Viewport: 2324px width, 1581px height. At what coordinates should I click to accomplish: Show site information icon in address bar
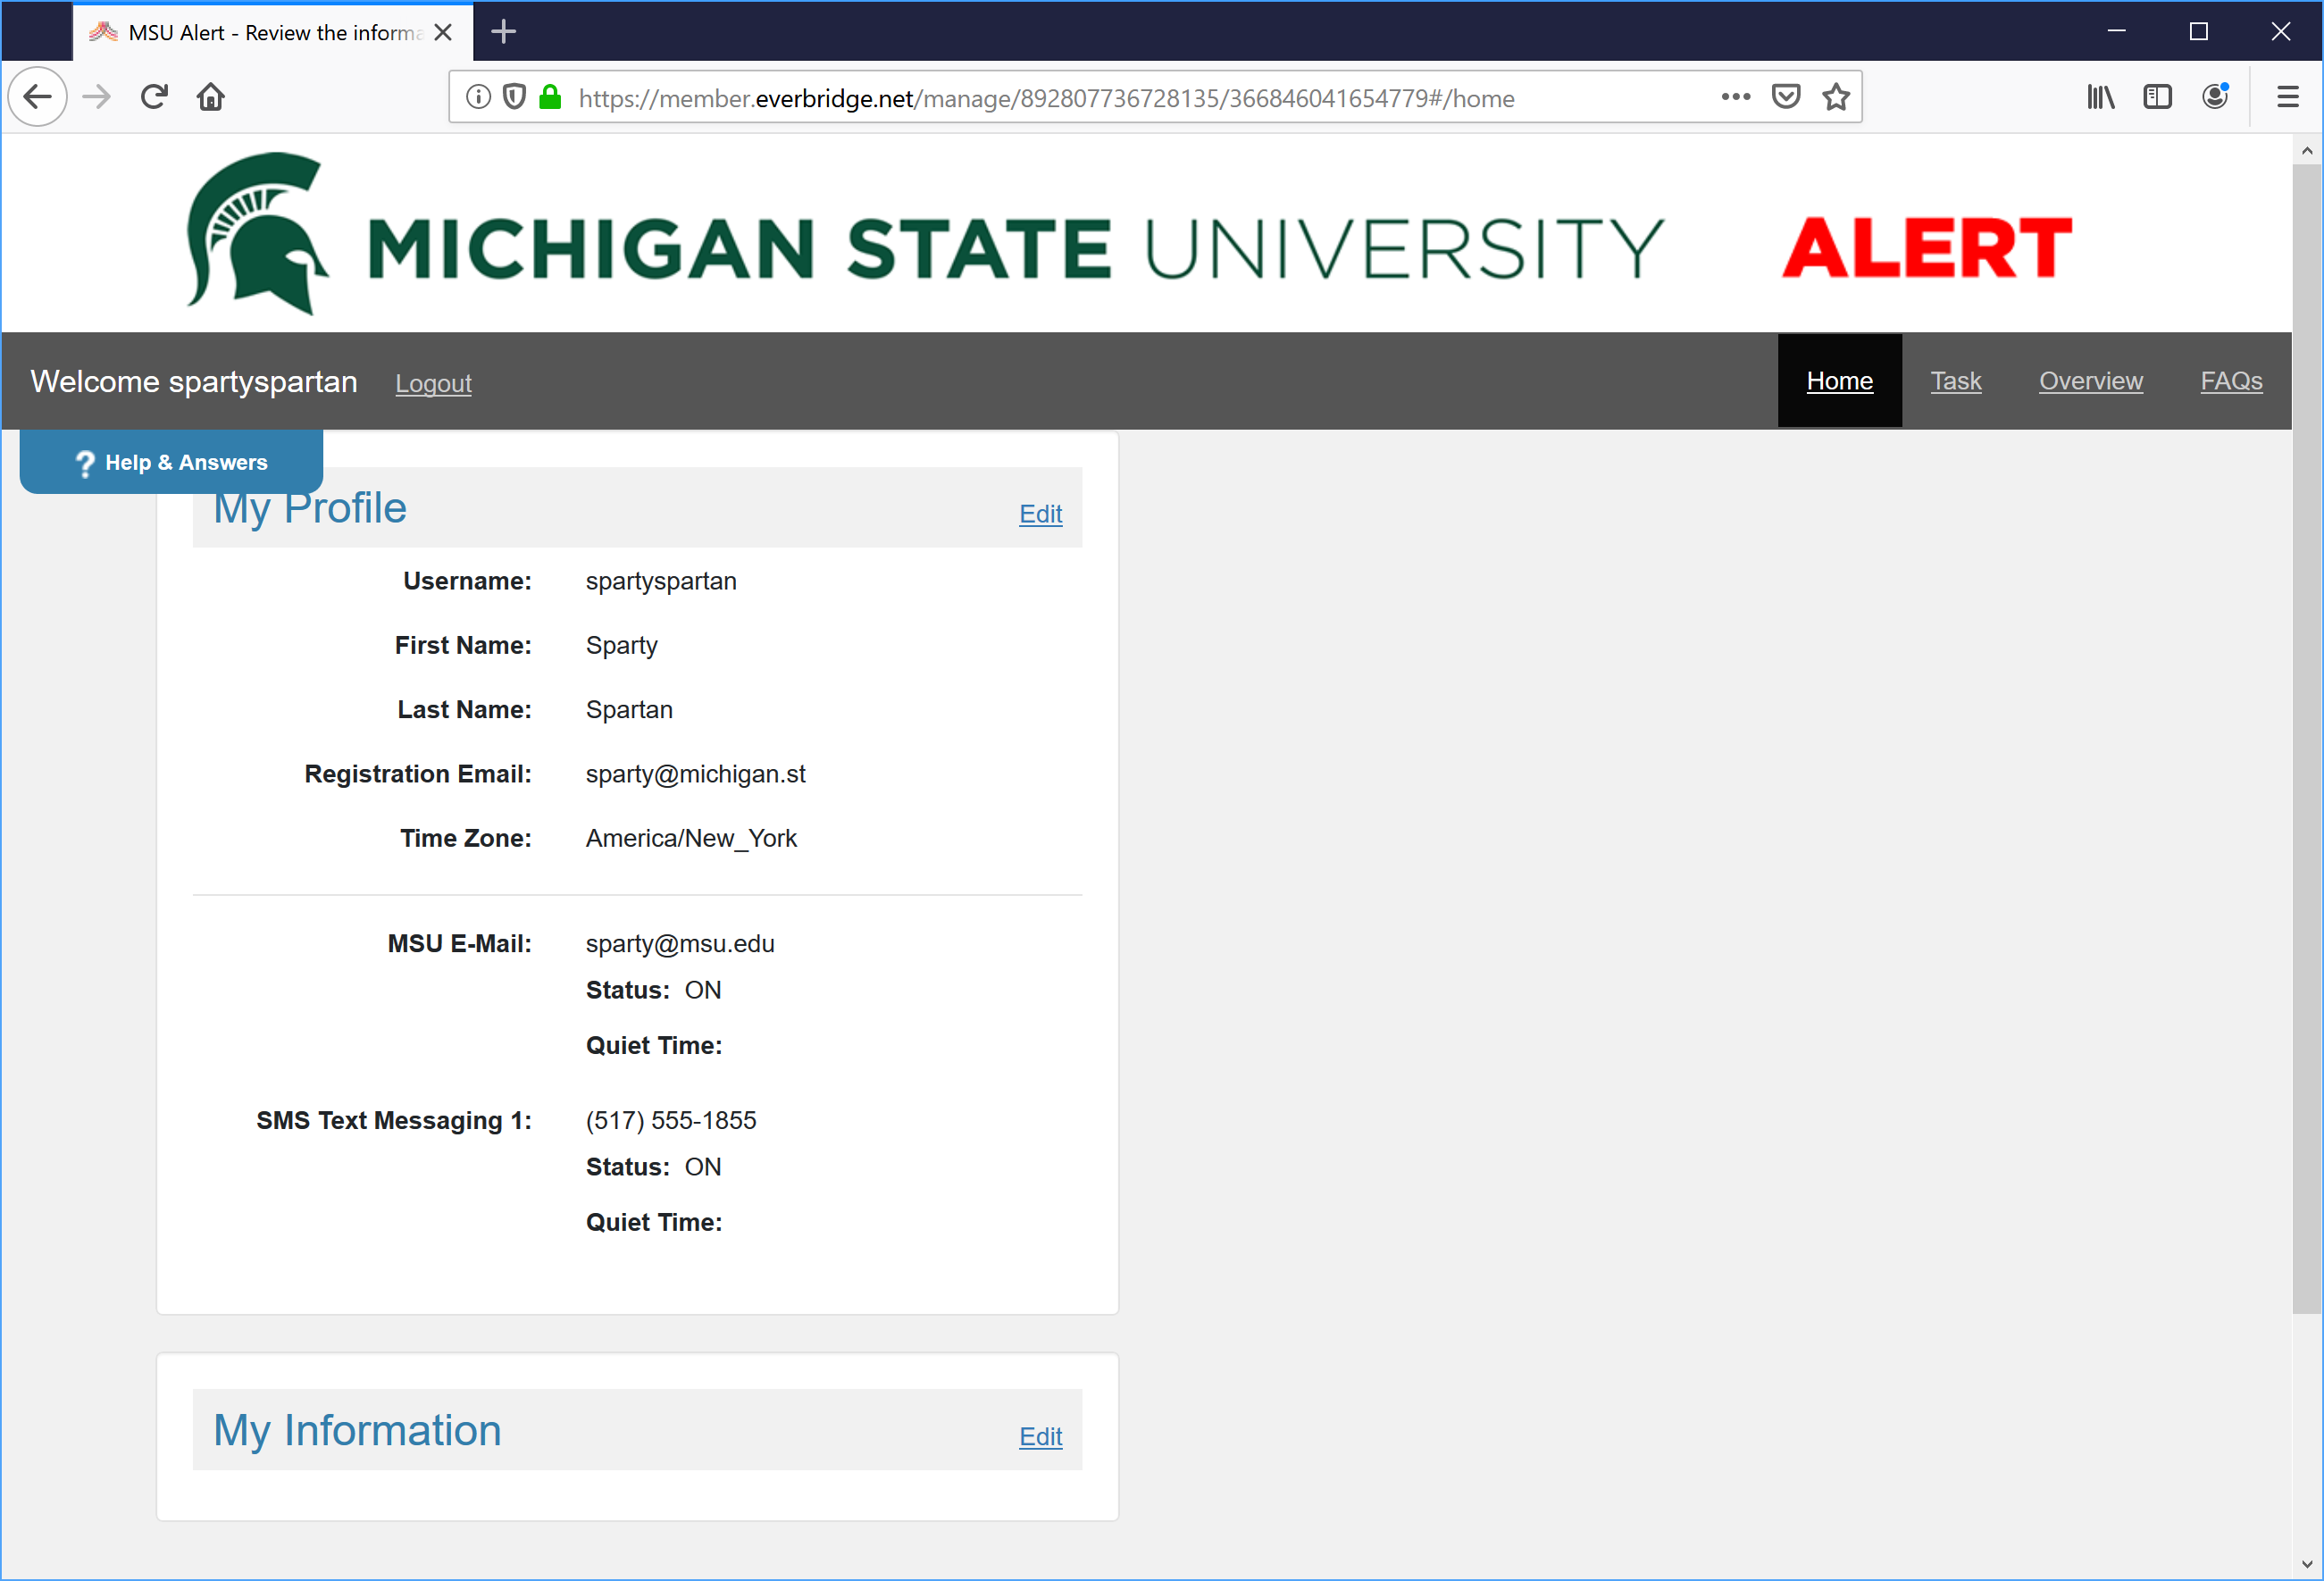479,97
